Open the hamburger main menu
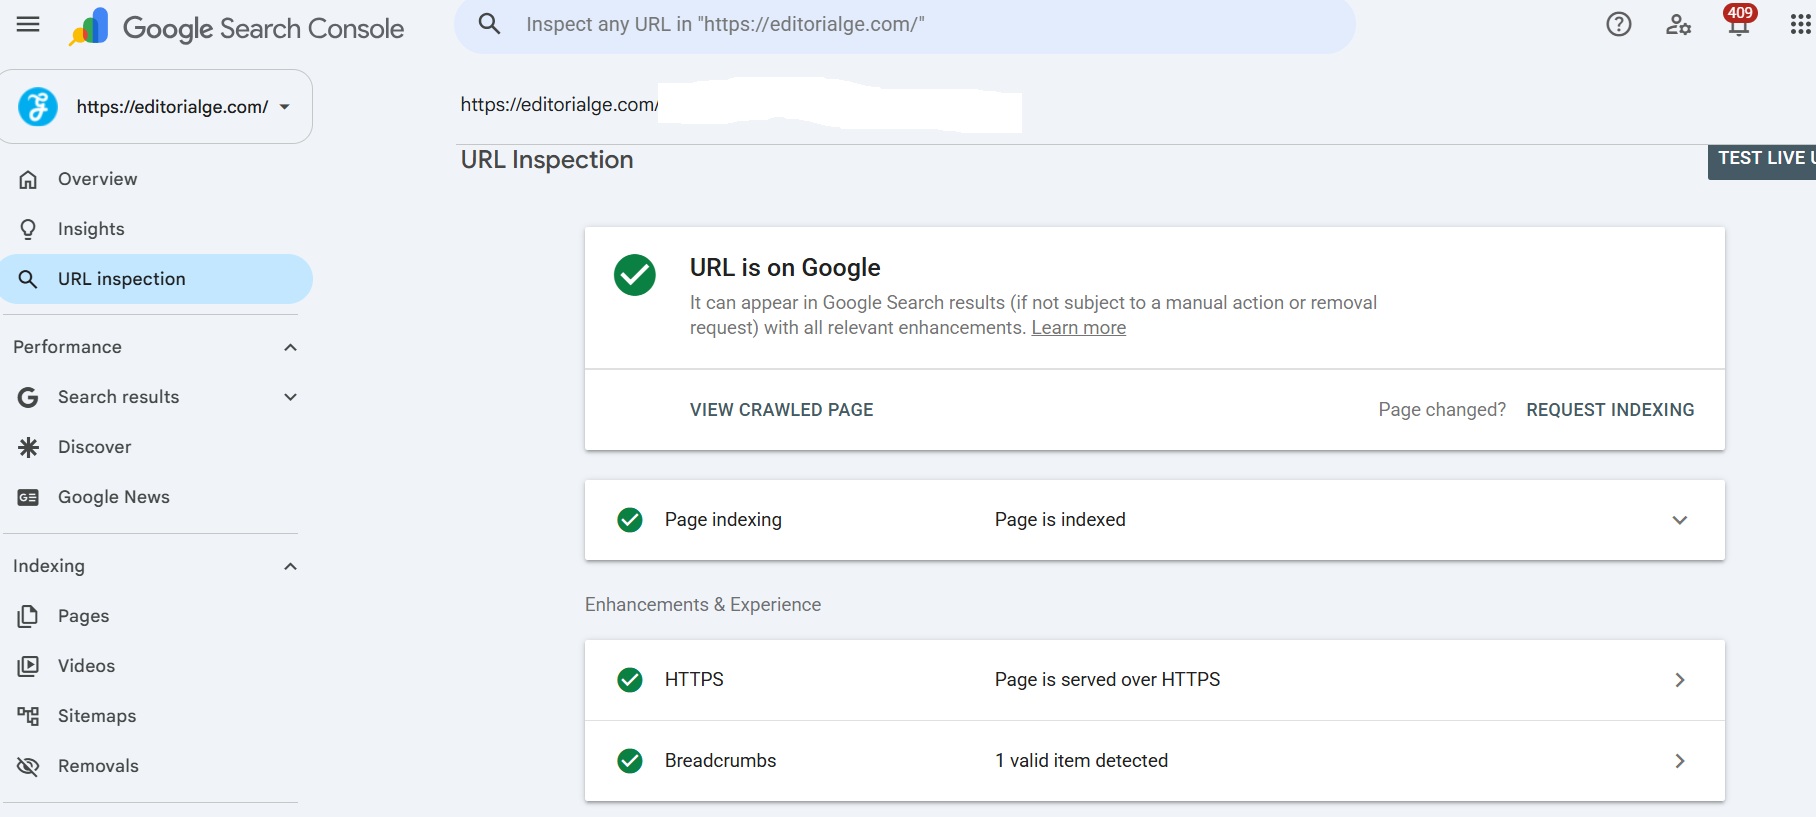 click(x=28, y=24)
